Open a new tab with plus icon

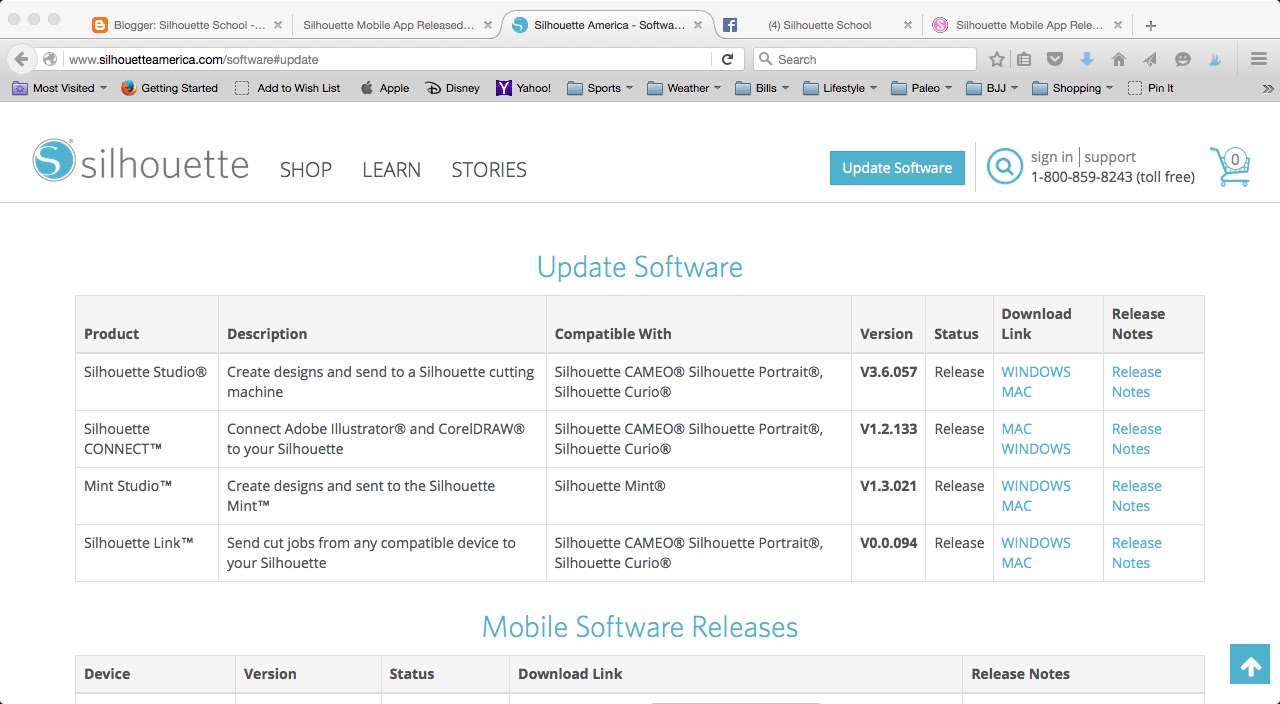1151,25
